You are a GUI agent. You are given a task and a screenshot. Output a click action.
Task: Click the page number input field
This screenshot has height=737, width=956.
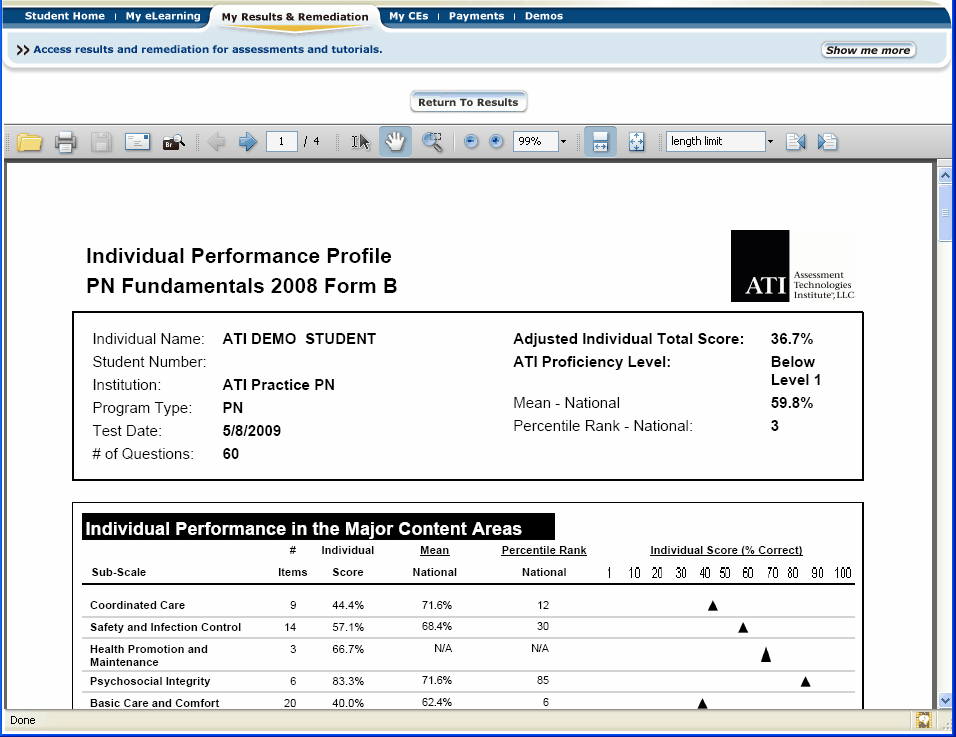pyautogui.click(x=282, y=141)
